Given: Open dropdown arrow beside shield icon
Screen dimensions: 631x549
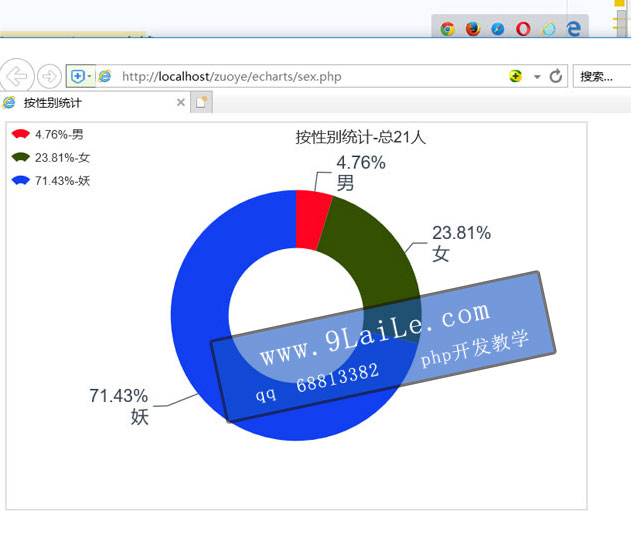Looking at the screenshot, I should [x=89, y=76].
